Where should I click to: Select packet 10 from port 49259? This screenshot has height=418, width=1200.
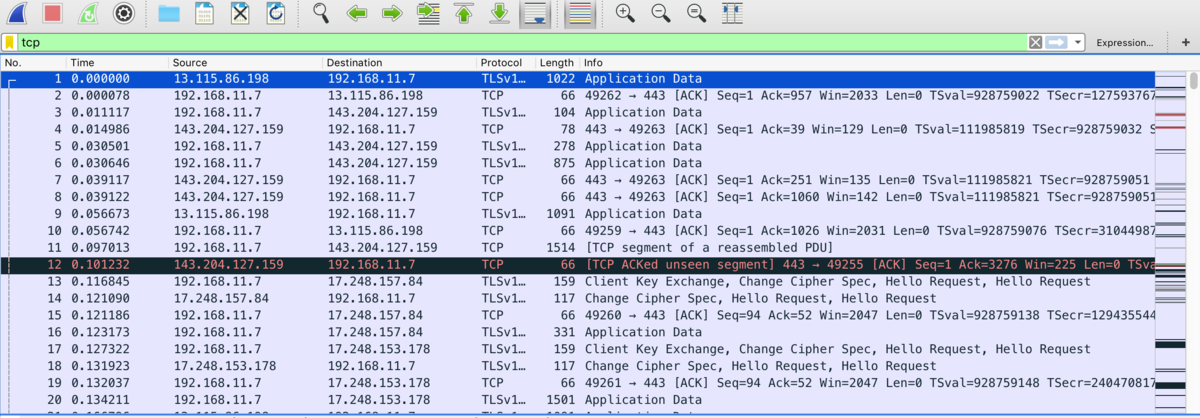[x=577, y=230]
